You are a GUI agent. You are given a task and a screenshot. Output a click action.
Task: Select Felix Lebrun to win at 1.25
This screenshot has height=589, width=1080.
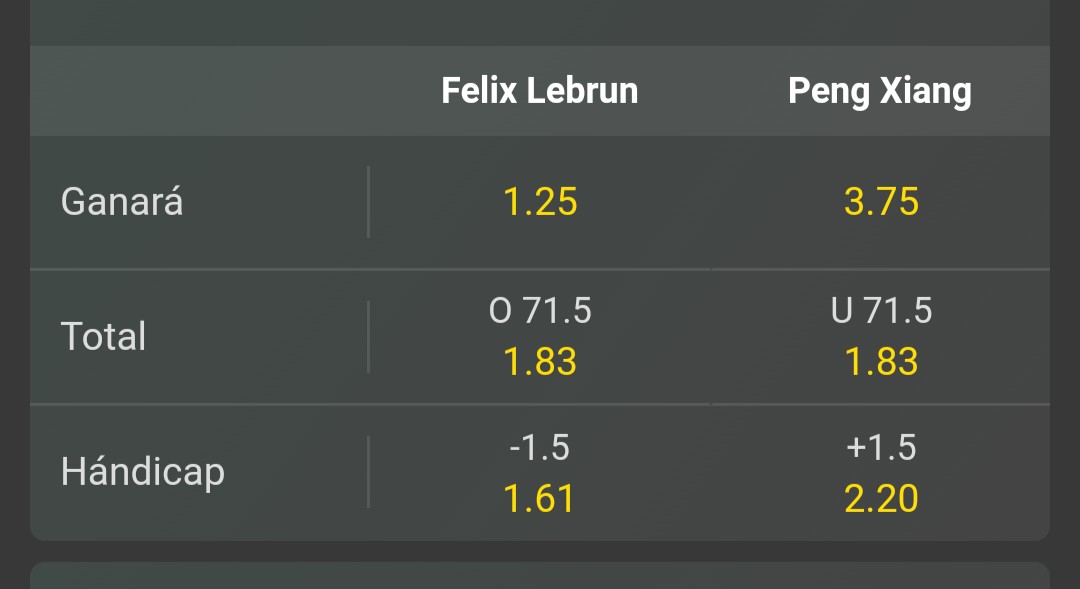(x=540, y=202)
